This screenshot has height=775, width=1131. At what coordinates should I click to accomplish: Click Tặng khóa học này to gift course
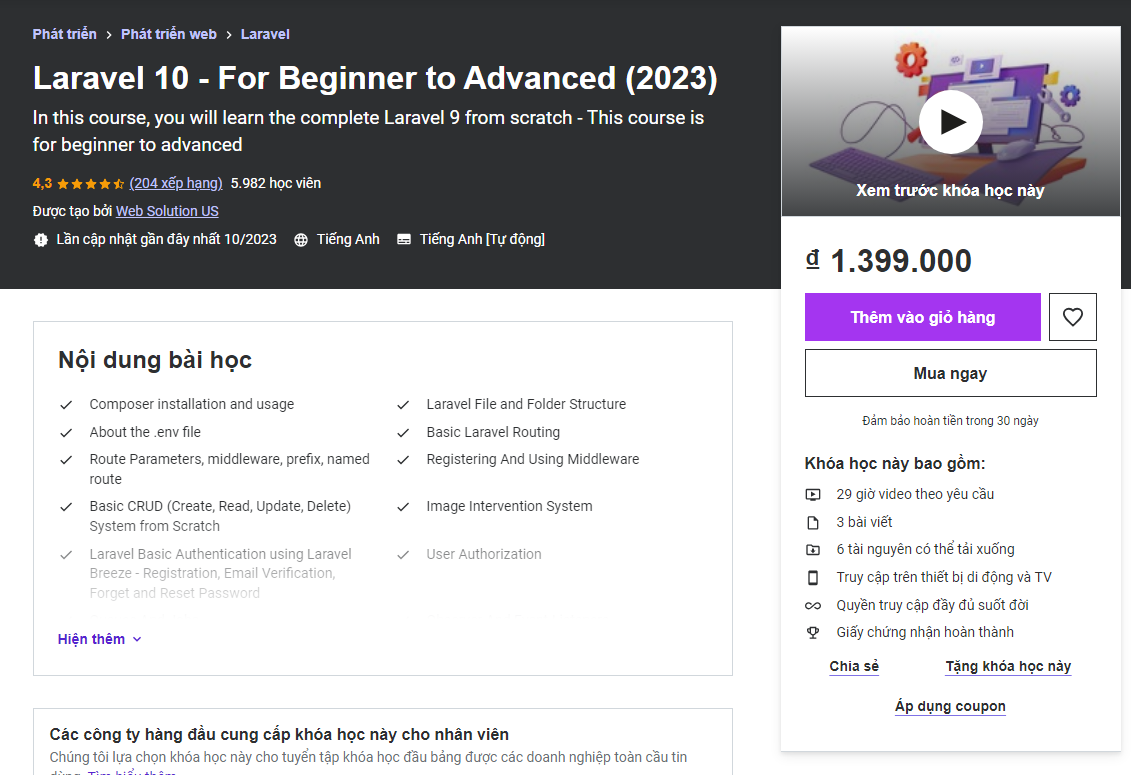tap(1007, 666)
